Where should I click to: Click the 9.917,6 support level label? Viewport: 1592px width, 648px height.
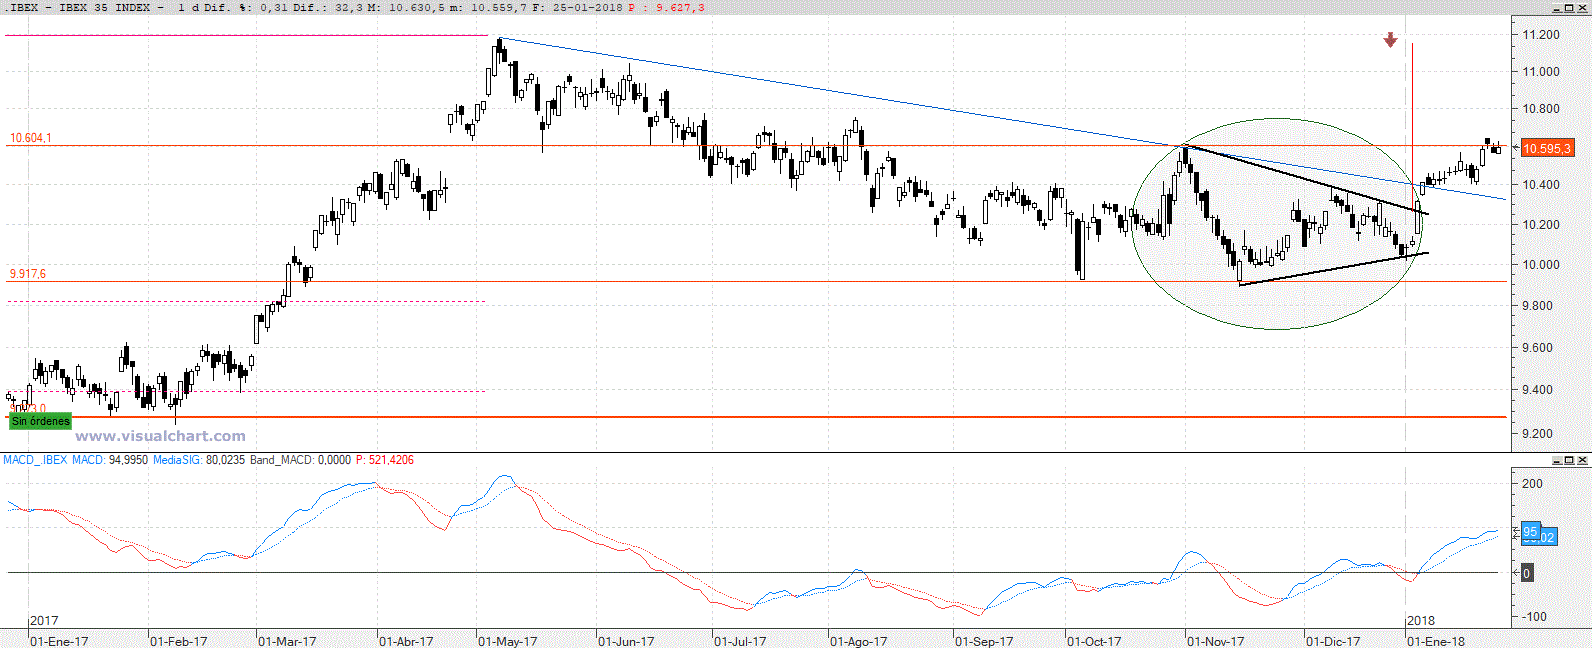tap(28, 273)
